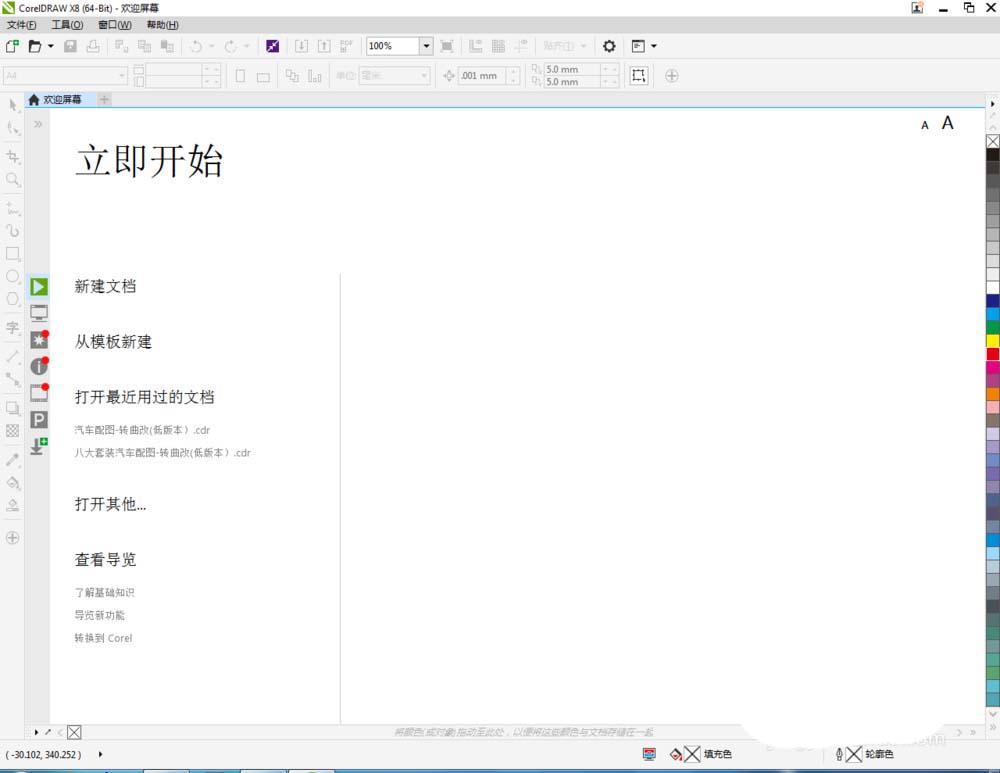Pick the red swatch in palette
This screenshot has height=773, width=1000.
coord(993,354)
